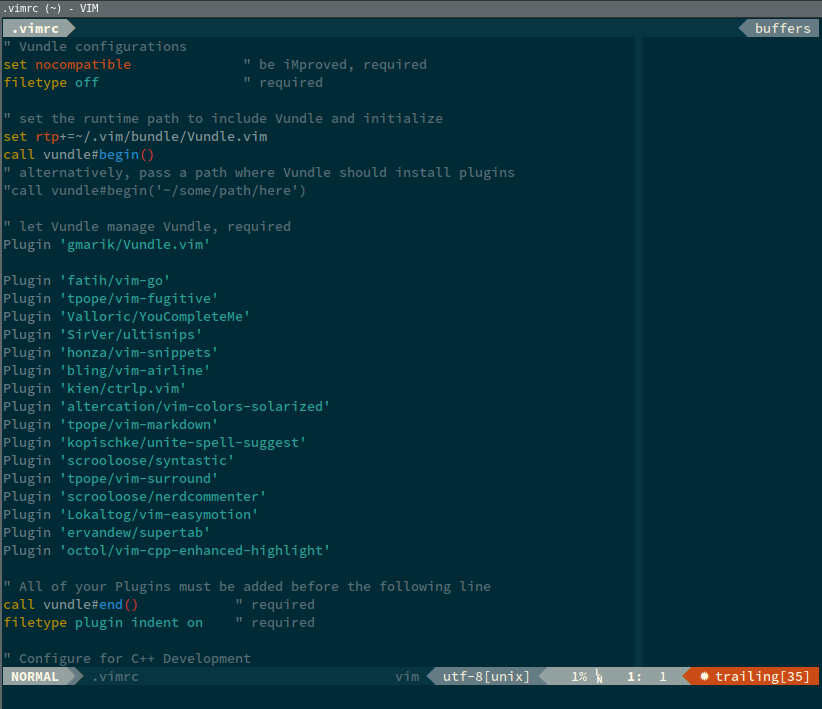Click Plugin 'kien/ctrlp.vim' line

[94, 389]
